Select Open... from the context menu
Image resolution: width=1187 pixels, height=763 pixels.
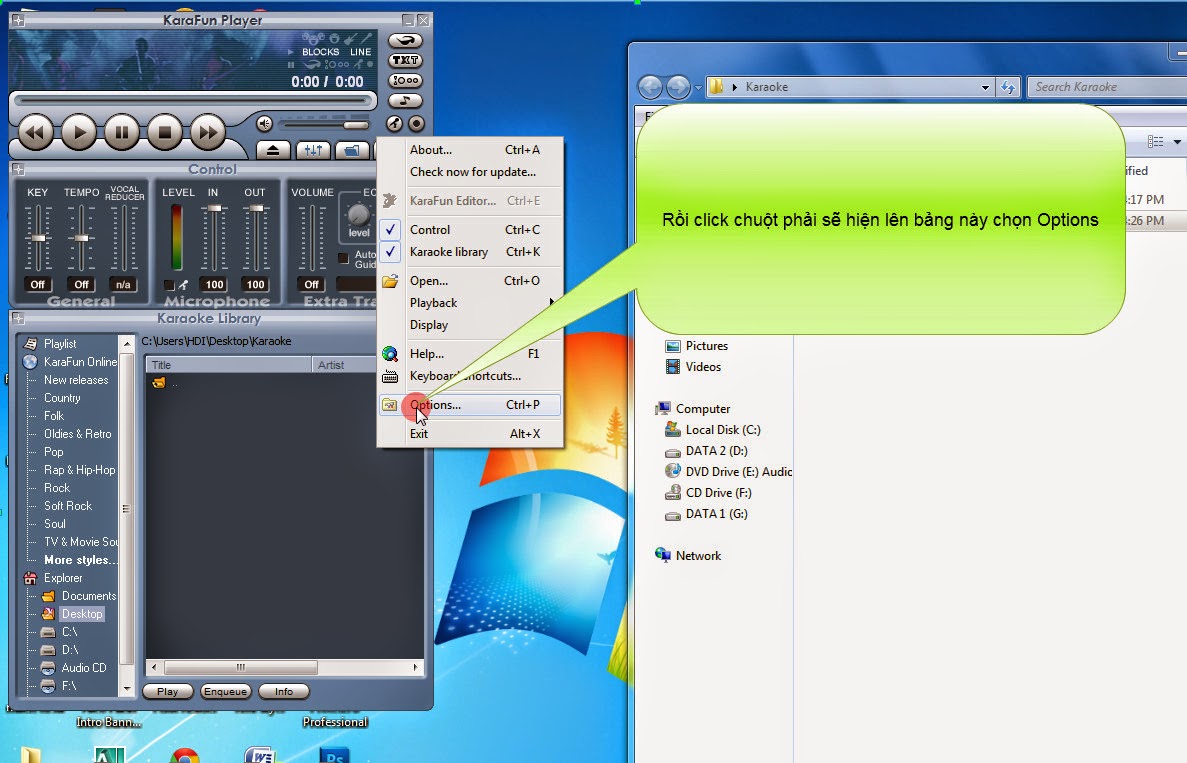point(470,281)
